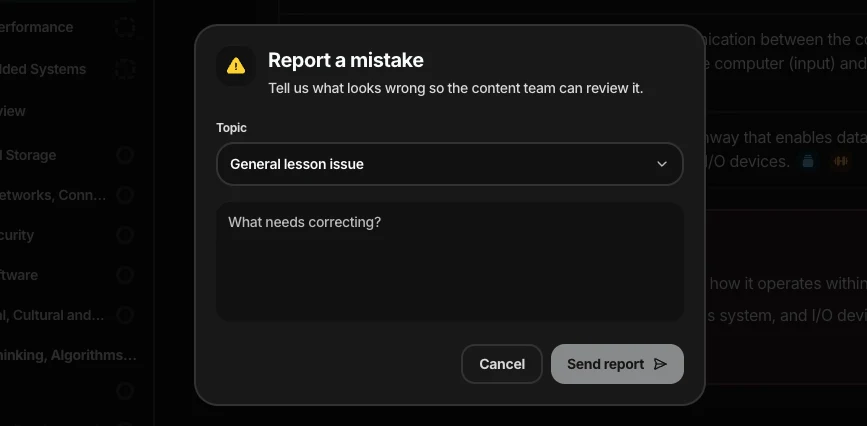
Task: Open the Topic dropdown showing General lesson issue
Action: click(x=450, y=164)
